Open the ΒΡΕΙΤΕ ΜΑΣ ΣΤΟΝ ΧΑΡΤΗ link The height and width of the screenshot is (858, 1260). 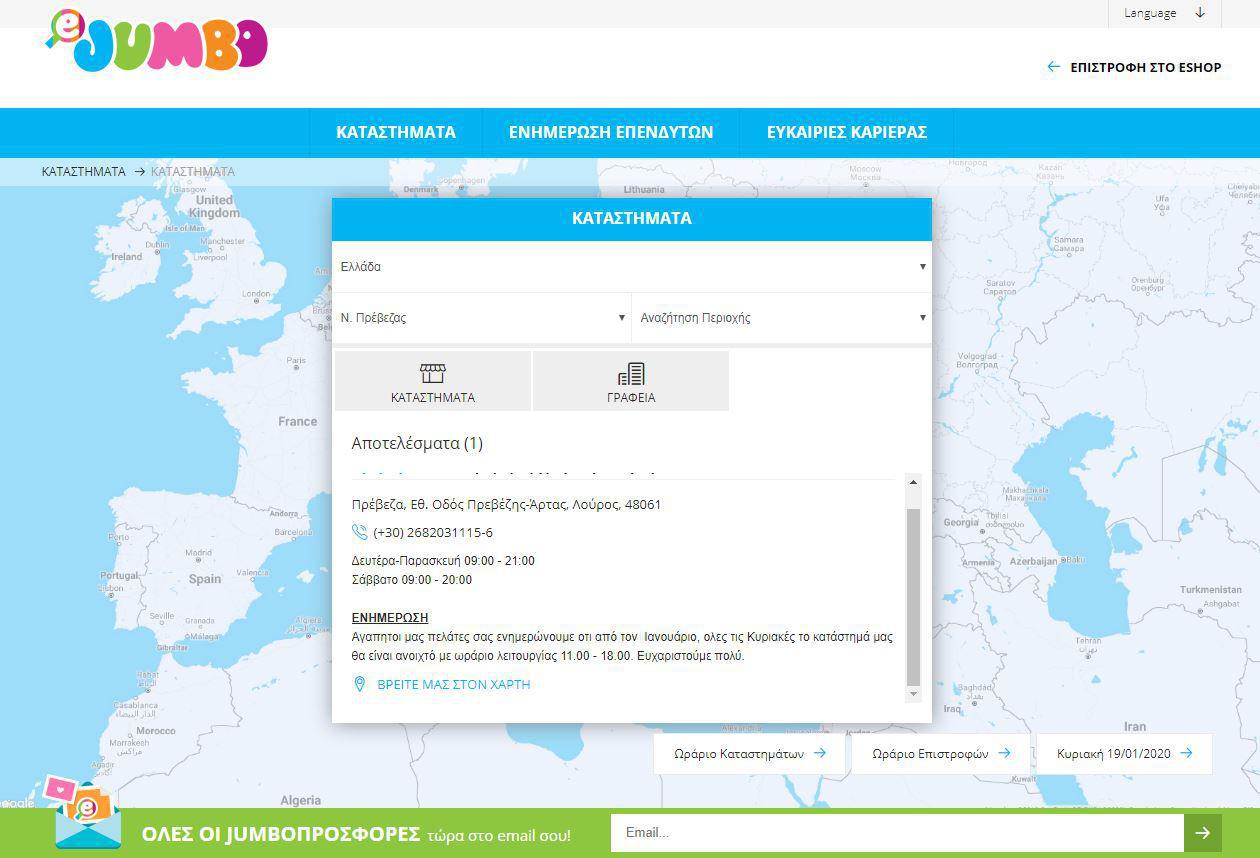453,685
